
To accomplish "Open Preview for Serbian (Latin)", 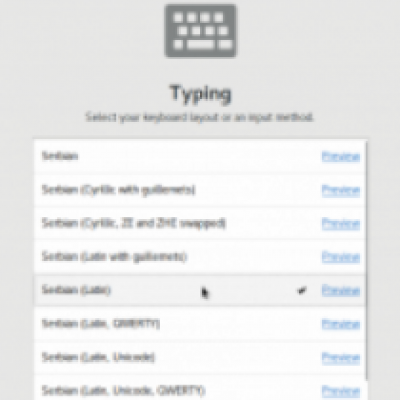I will click(341, 290).
